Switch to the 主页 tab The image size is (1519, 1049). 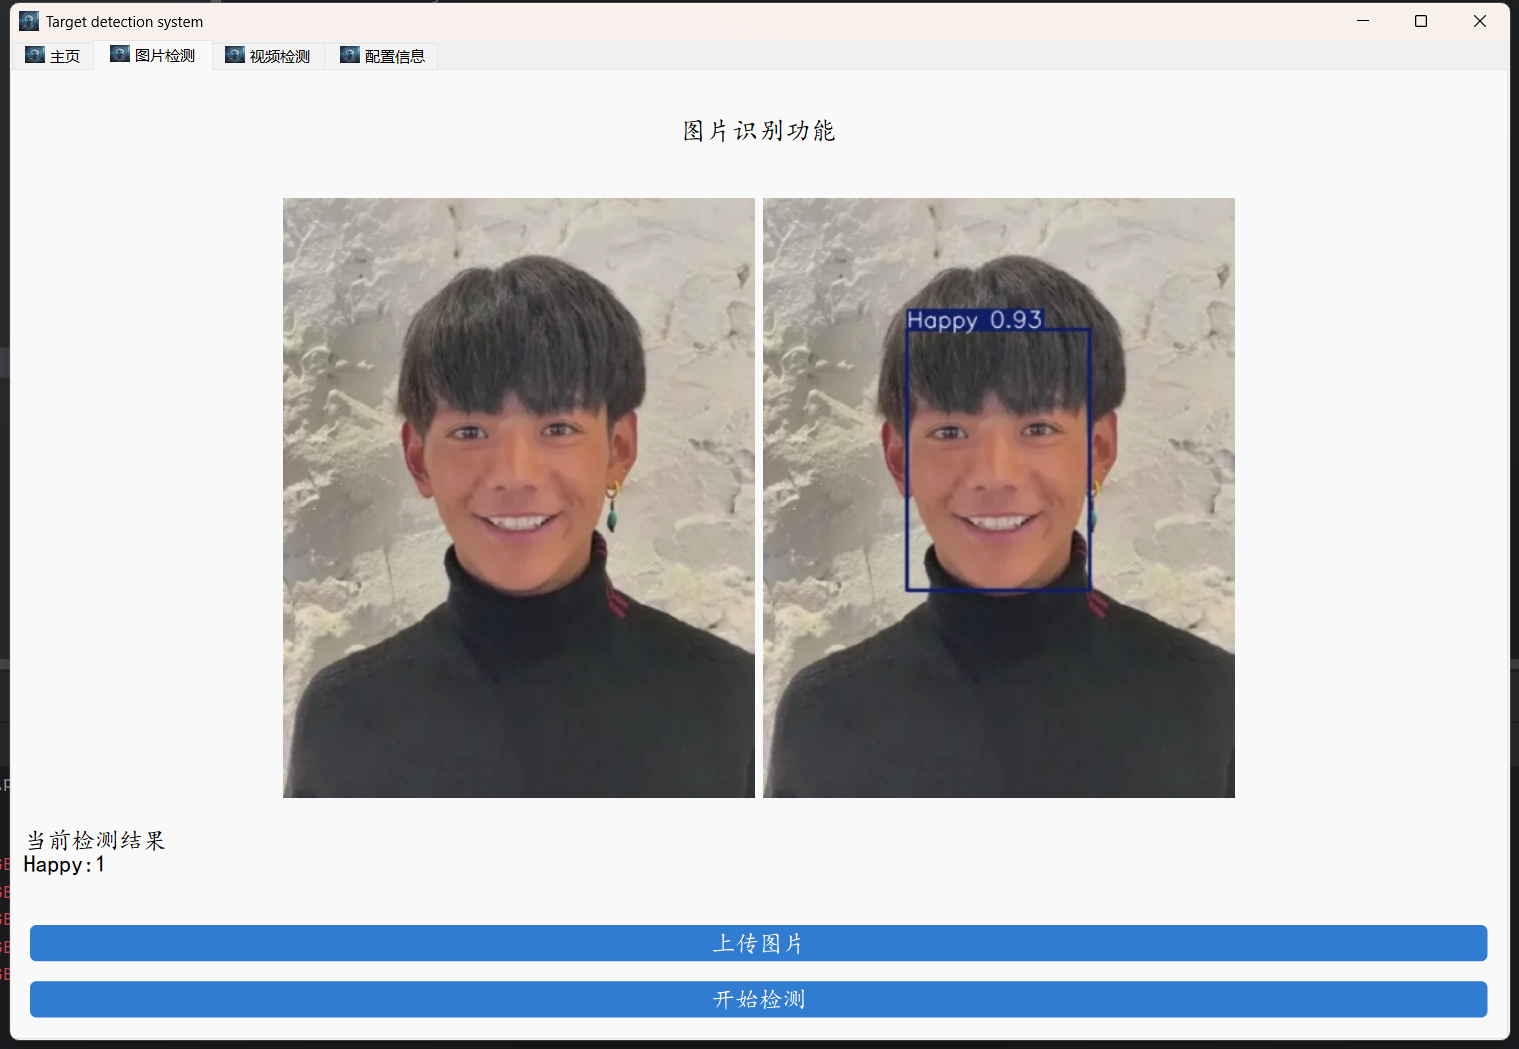point(53,56)
